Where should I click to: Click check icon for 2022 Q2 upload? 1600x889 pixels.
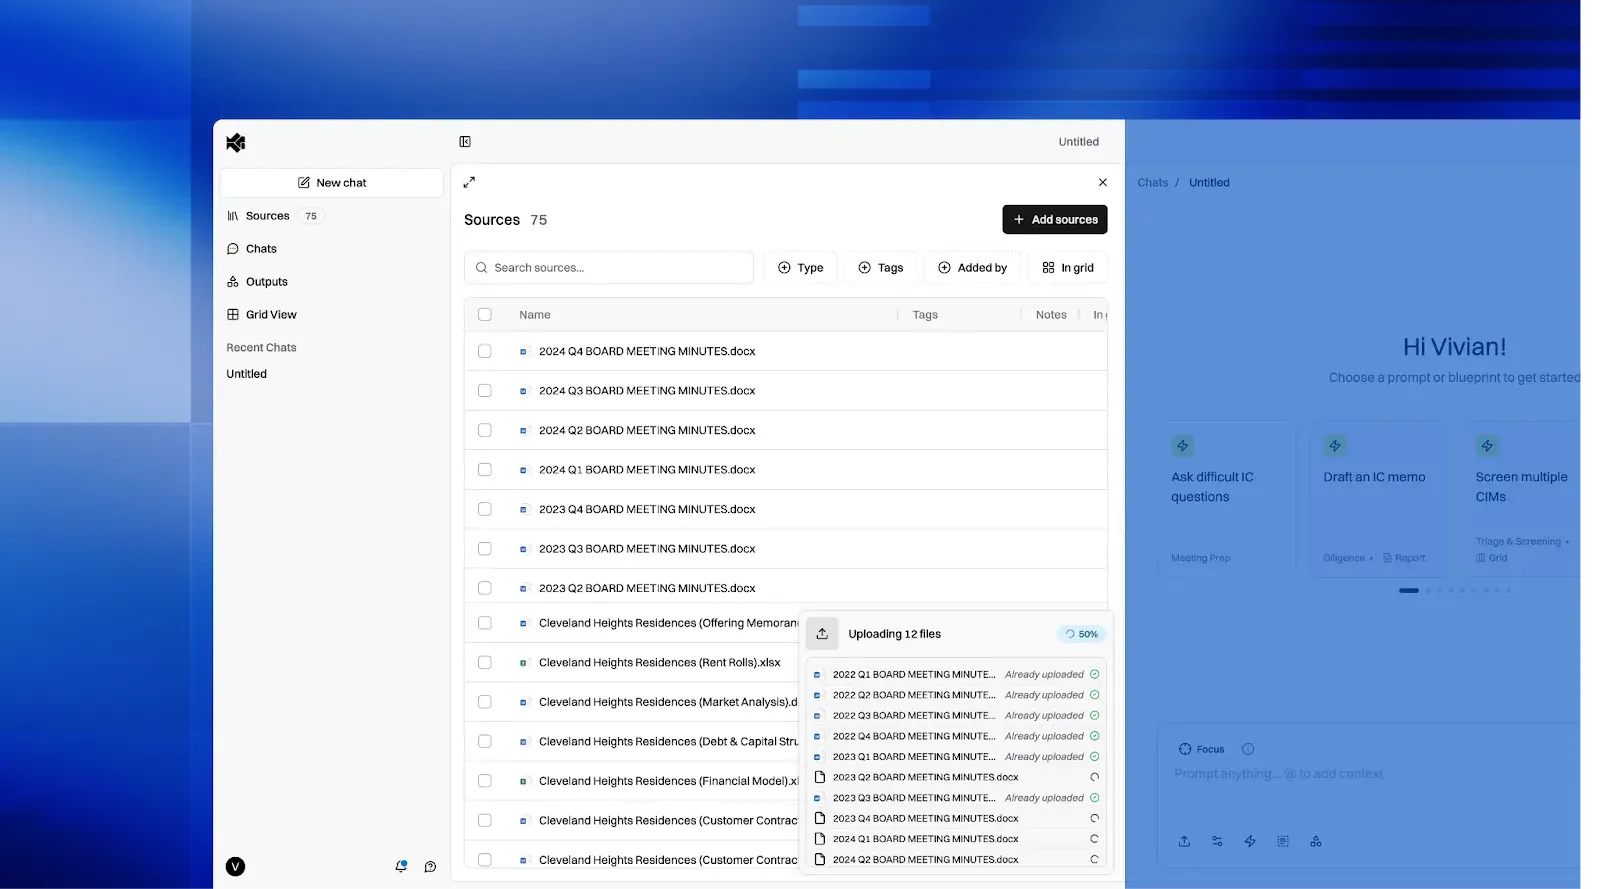[x=1094, y=696]
